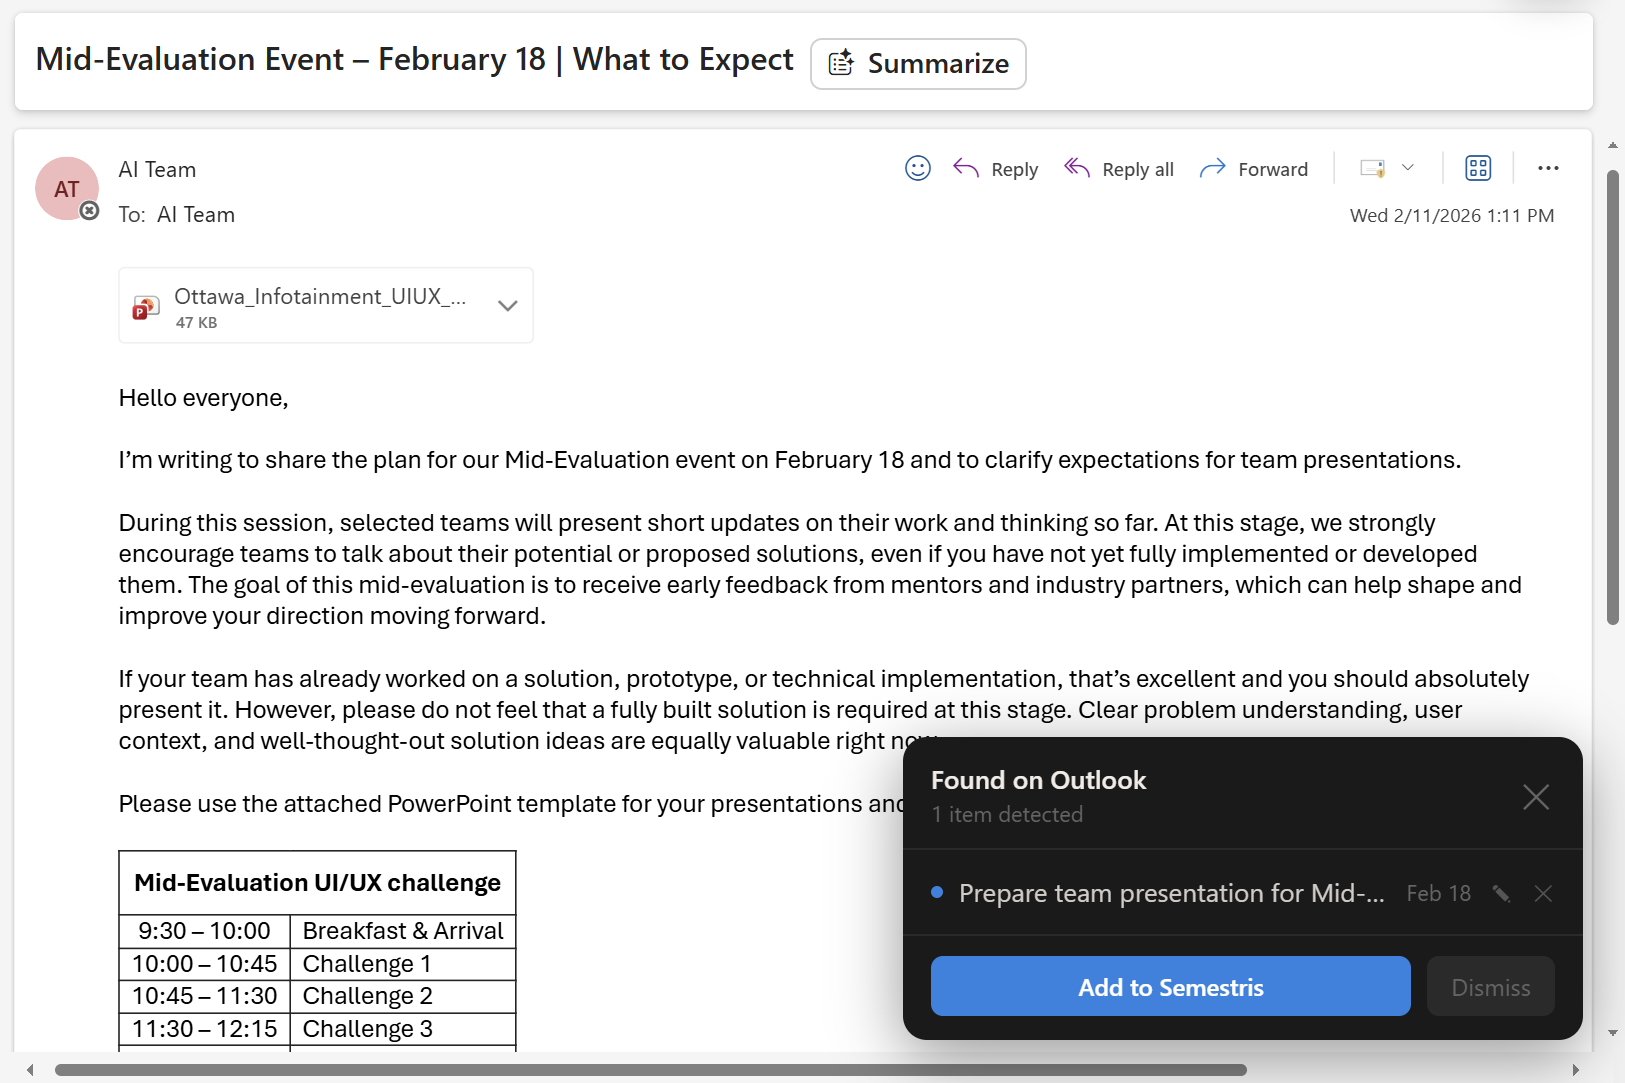Remove AI Team sender via avatar x badge

[89, 210]
